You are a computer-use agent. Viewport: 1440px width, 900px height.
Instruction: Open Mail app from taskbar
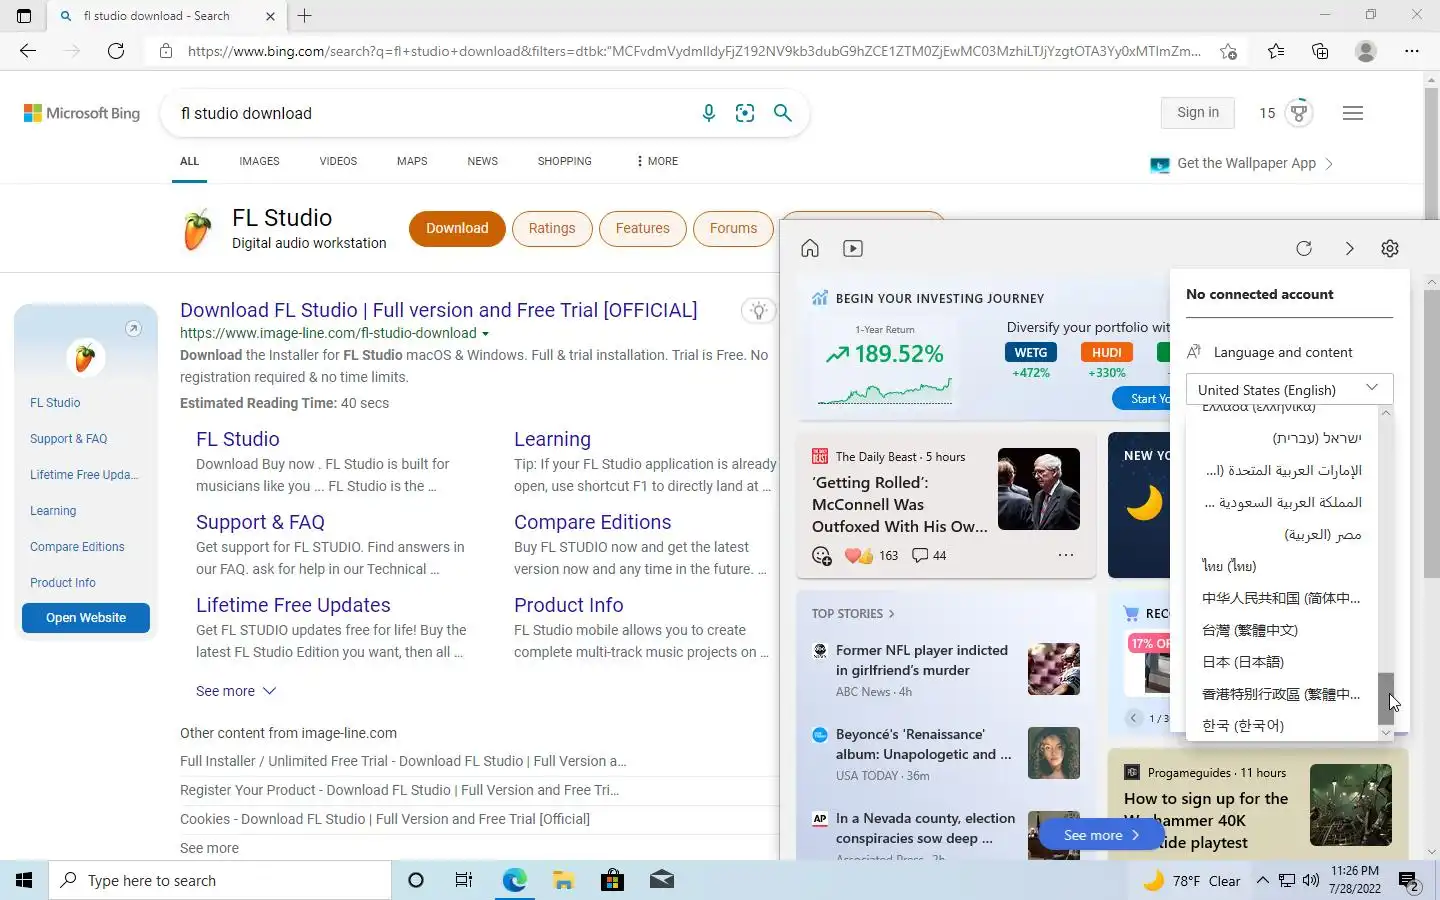pyautogui.click(x=661, y=880)
